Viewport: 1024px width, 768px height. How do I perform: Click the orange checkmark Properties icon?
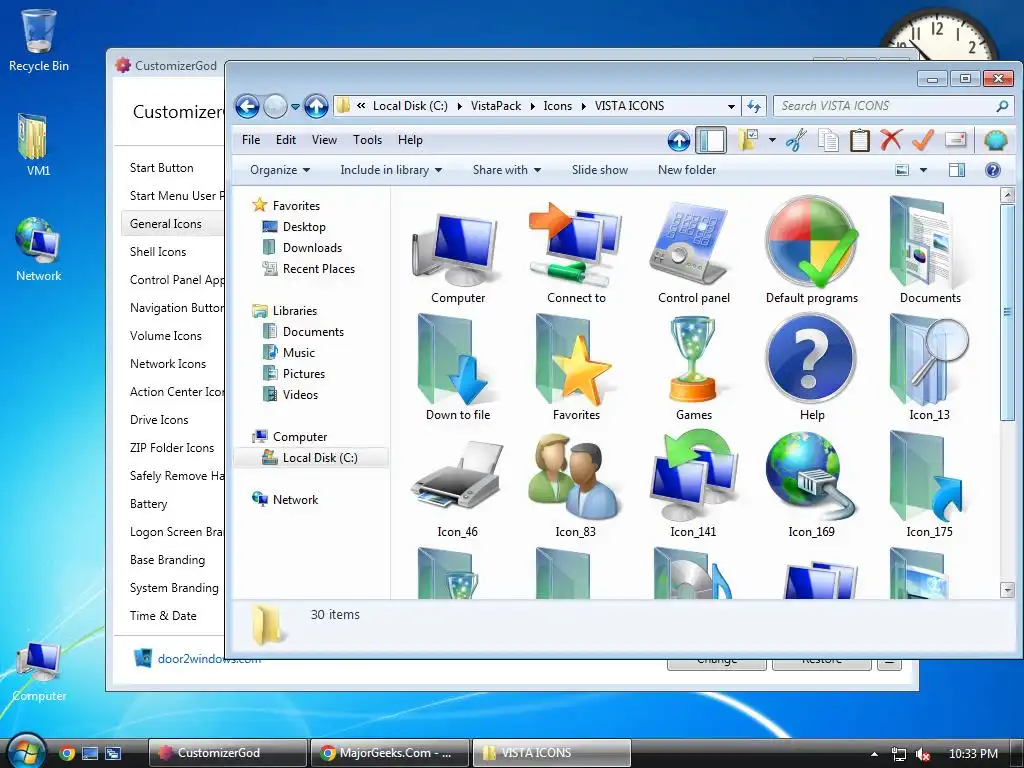point(923,140)
